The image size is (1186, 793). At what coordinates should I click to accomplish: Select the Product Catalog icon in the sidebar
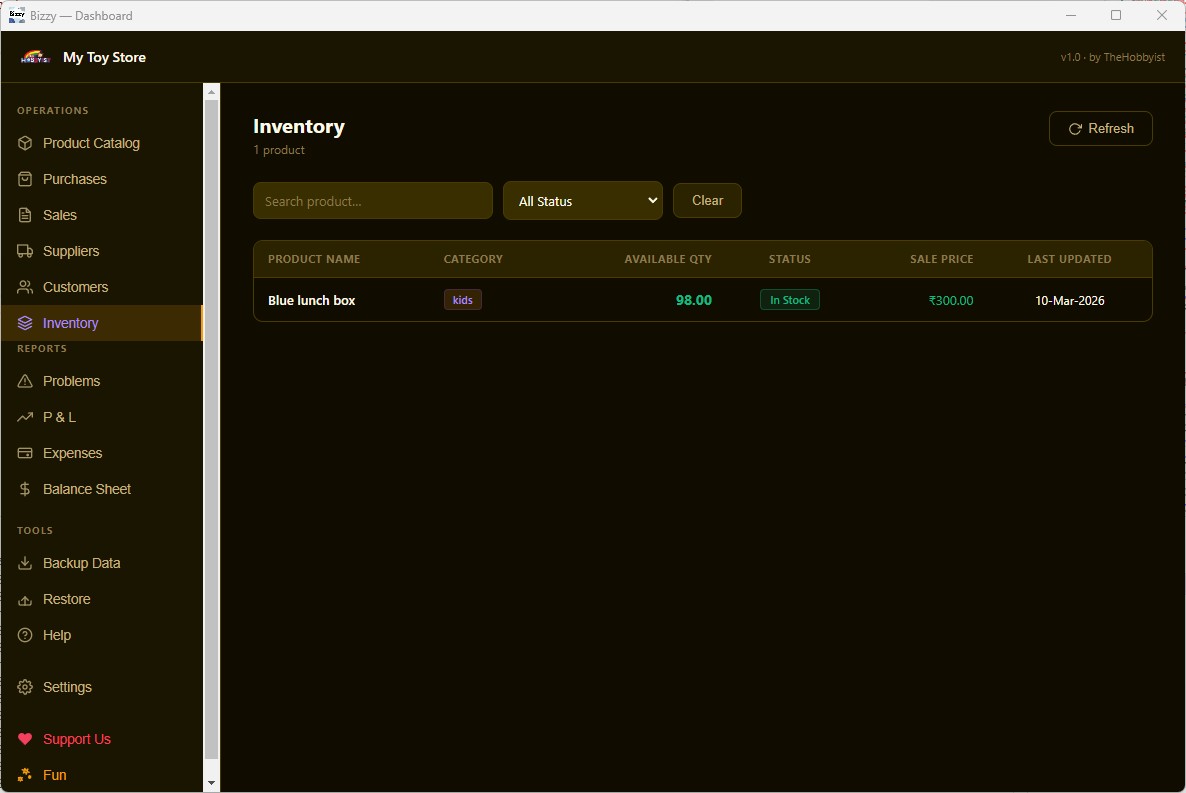point(24,143)
